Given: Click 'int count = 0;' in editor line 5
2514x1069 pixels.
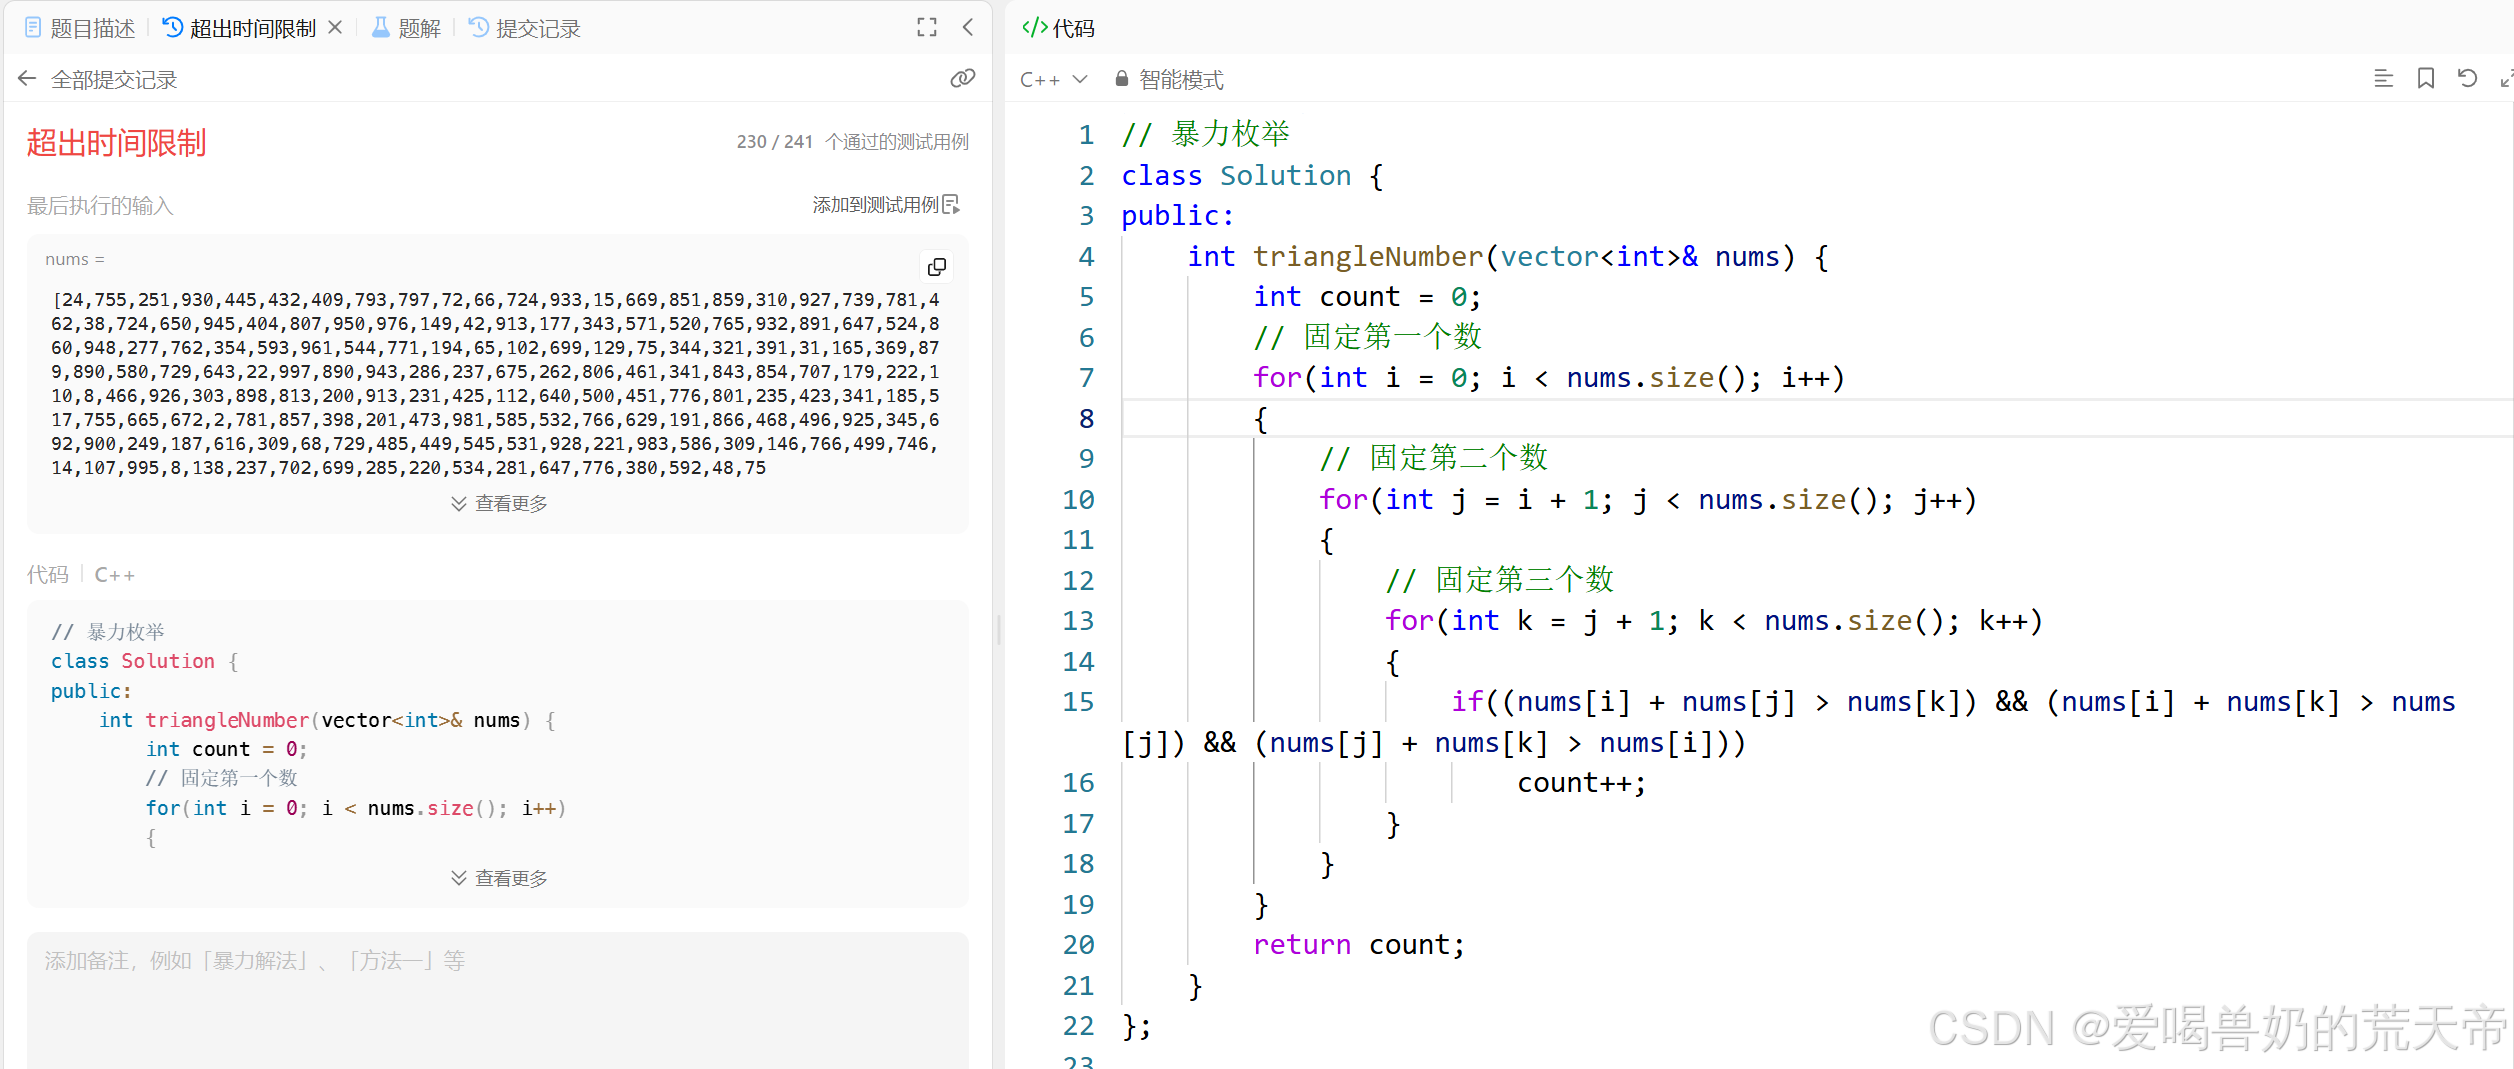Looking at the screenshot, I should pyautogui.click(x=1367, y=297).
